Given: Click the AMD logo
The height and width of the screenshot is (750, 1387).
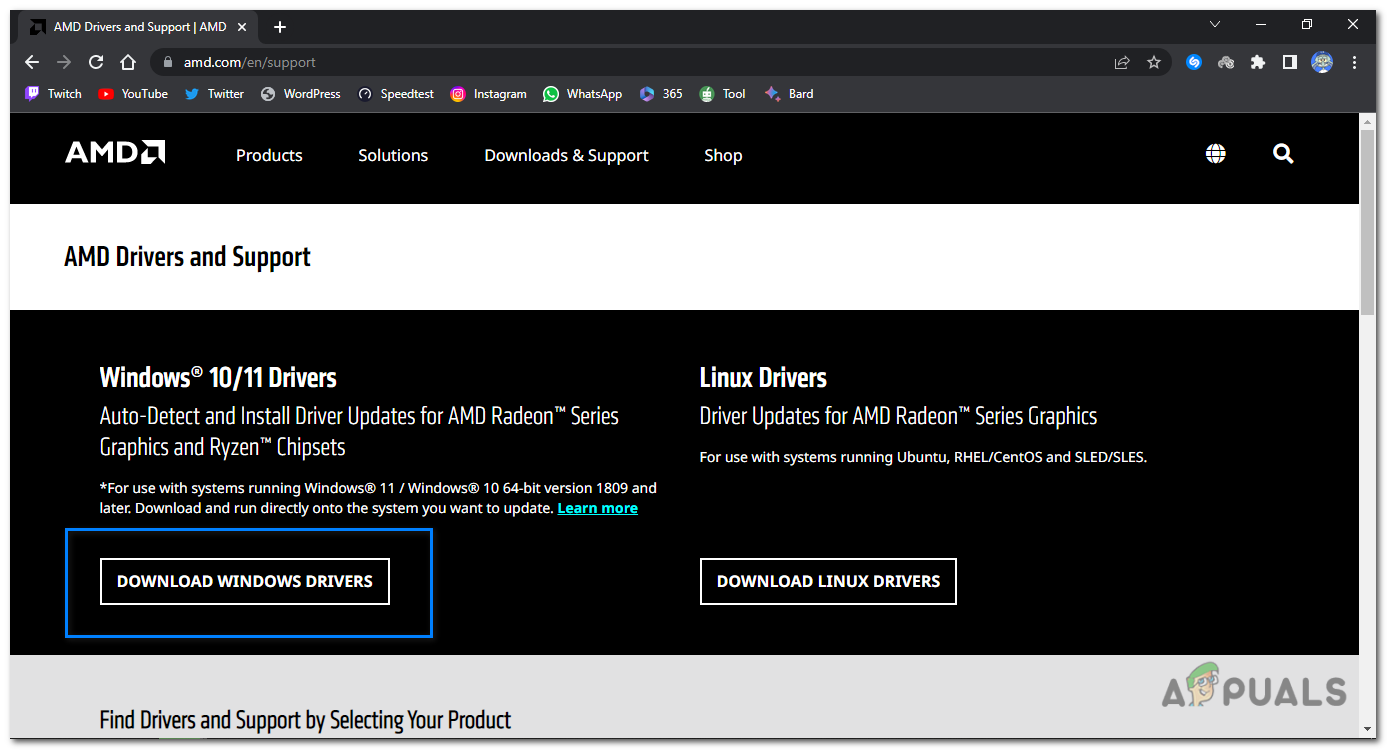Looking at the screenshot, I should tap(114, 152).
